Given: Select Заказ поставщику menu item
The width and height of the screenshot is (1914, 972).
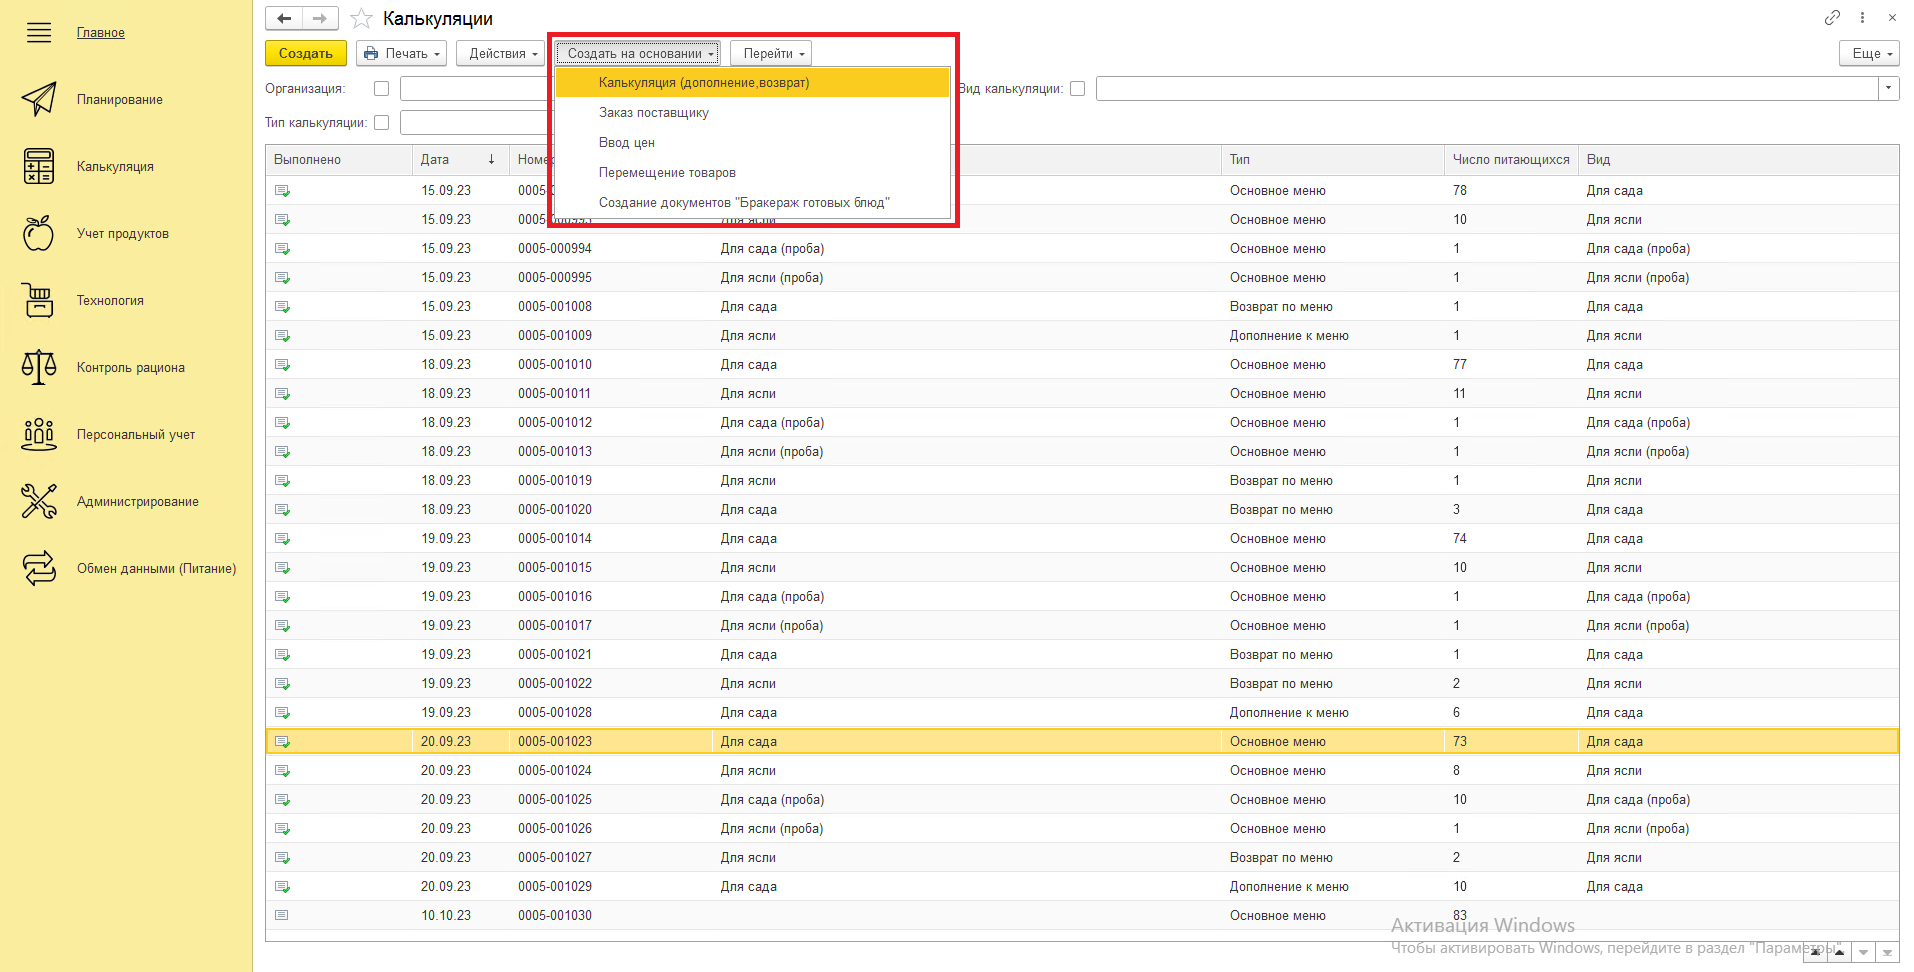Looking at the screenshot, I should (653, 113).
